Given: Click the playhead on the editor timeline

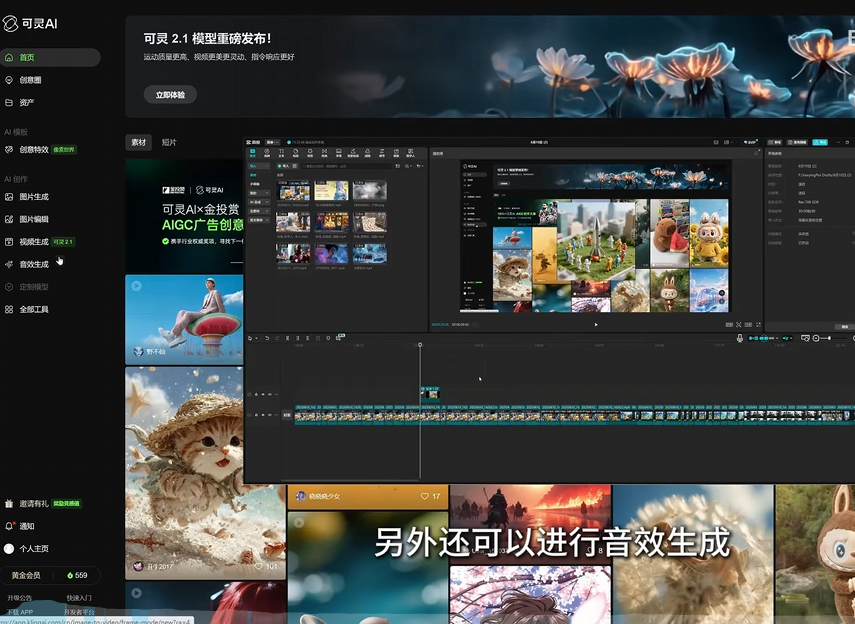Looking at the screenshot, I should pyautogui.click(x=420, y=346).
